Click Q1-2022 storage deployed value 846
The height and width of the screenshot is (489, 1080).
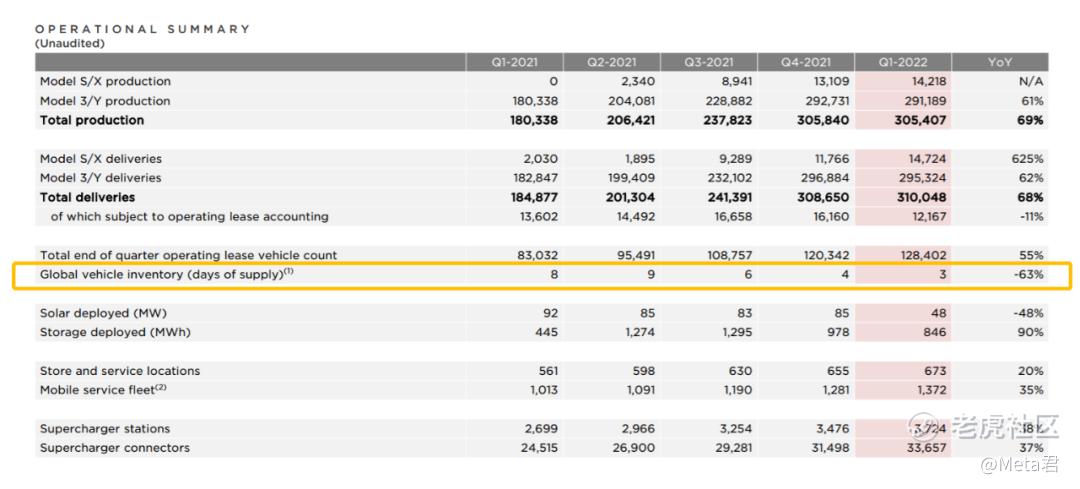[935, 332]
